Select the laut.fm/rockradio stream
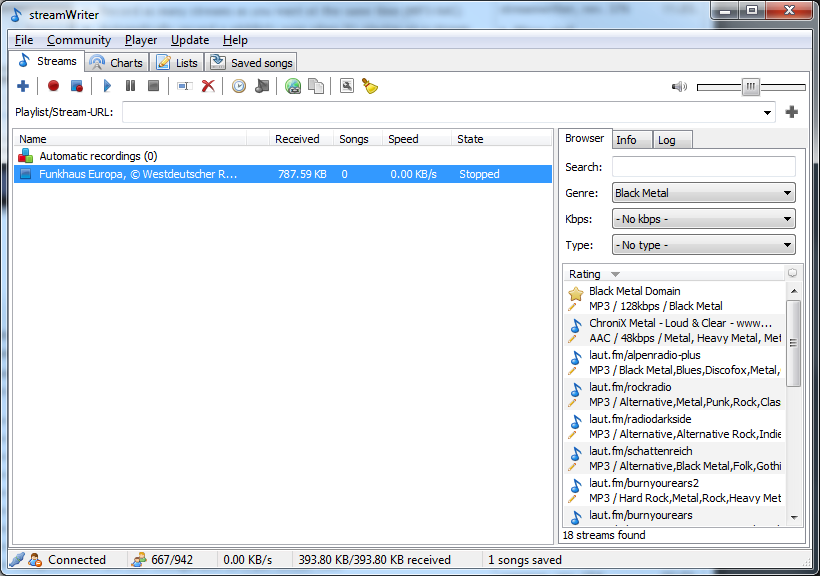Image resolution: width=820 pixels, height=576 pixels. (675, 394)
